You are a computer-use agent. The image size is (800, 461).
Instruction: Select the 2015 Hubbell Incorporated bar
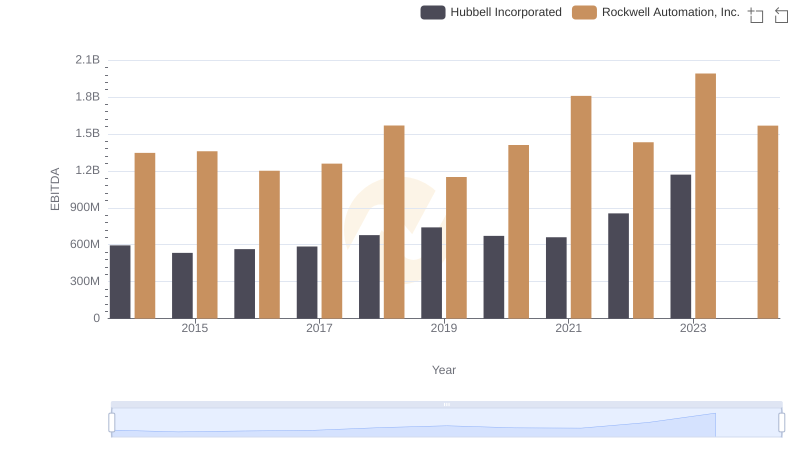[182, 286]
